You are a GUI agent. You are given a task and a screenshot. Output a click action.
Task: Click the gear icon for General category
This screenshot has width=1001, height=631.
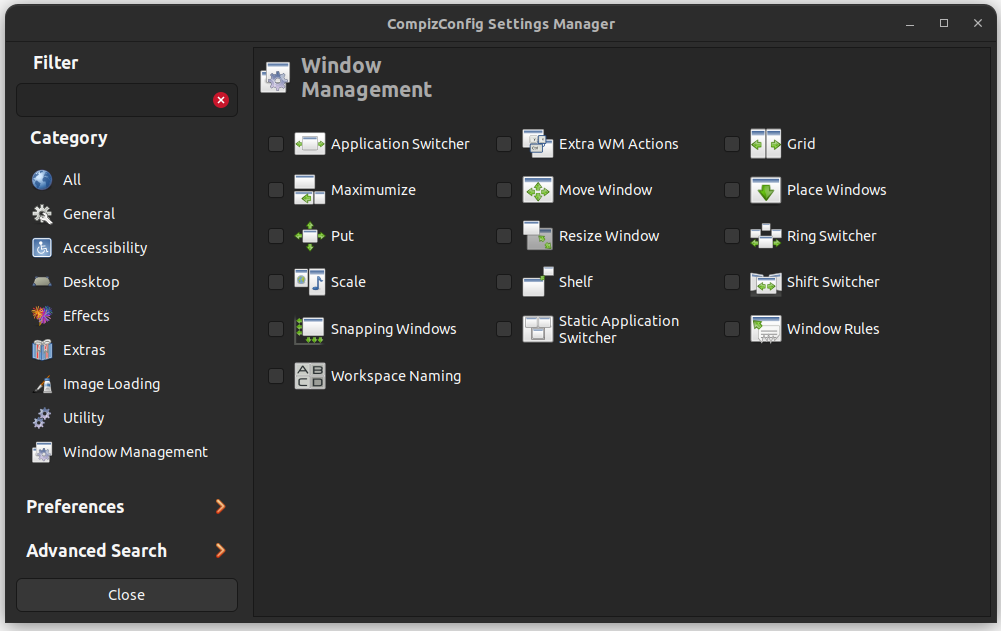42,214
